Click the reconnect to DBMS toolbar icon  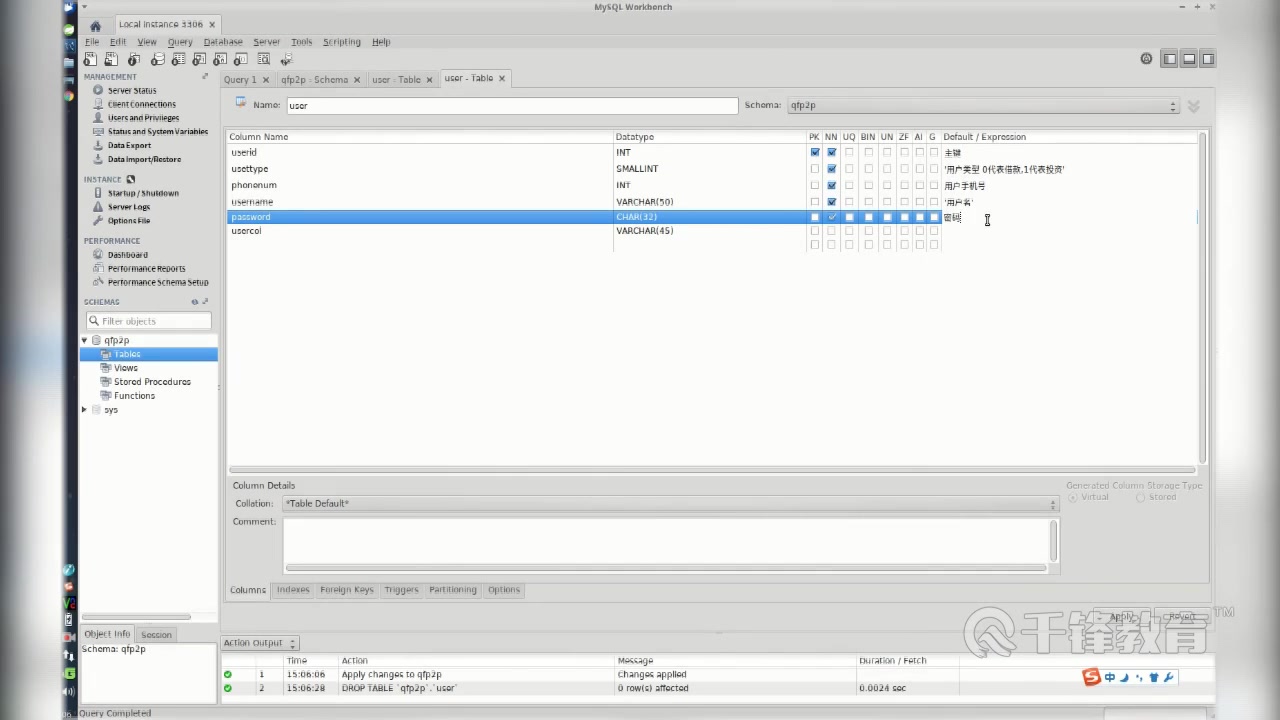click(286, 60)
